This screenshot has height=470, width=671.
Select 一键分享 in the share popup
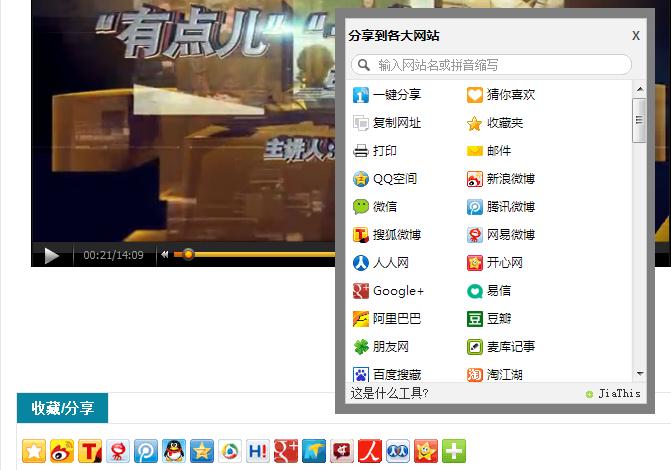click(396, 95)
